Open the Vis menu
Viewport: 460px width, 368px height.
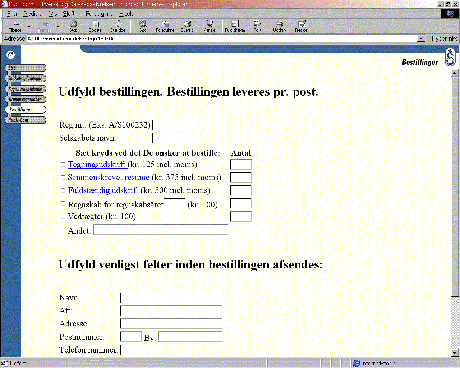(x=53, y=14)
